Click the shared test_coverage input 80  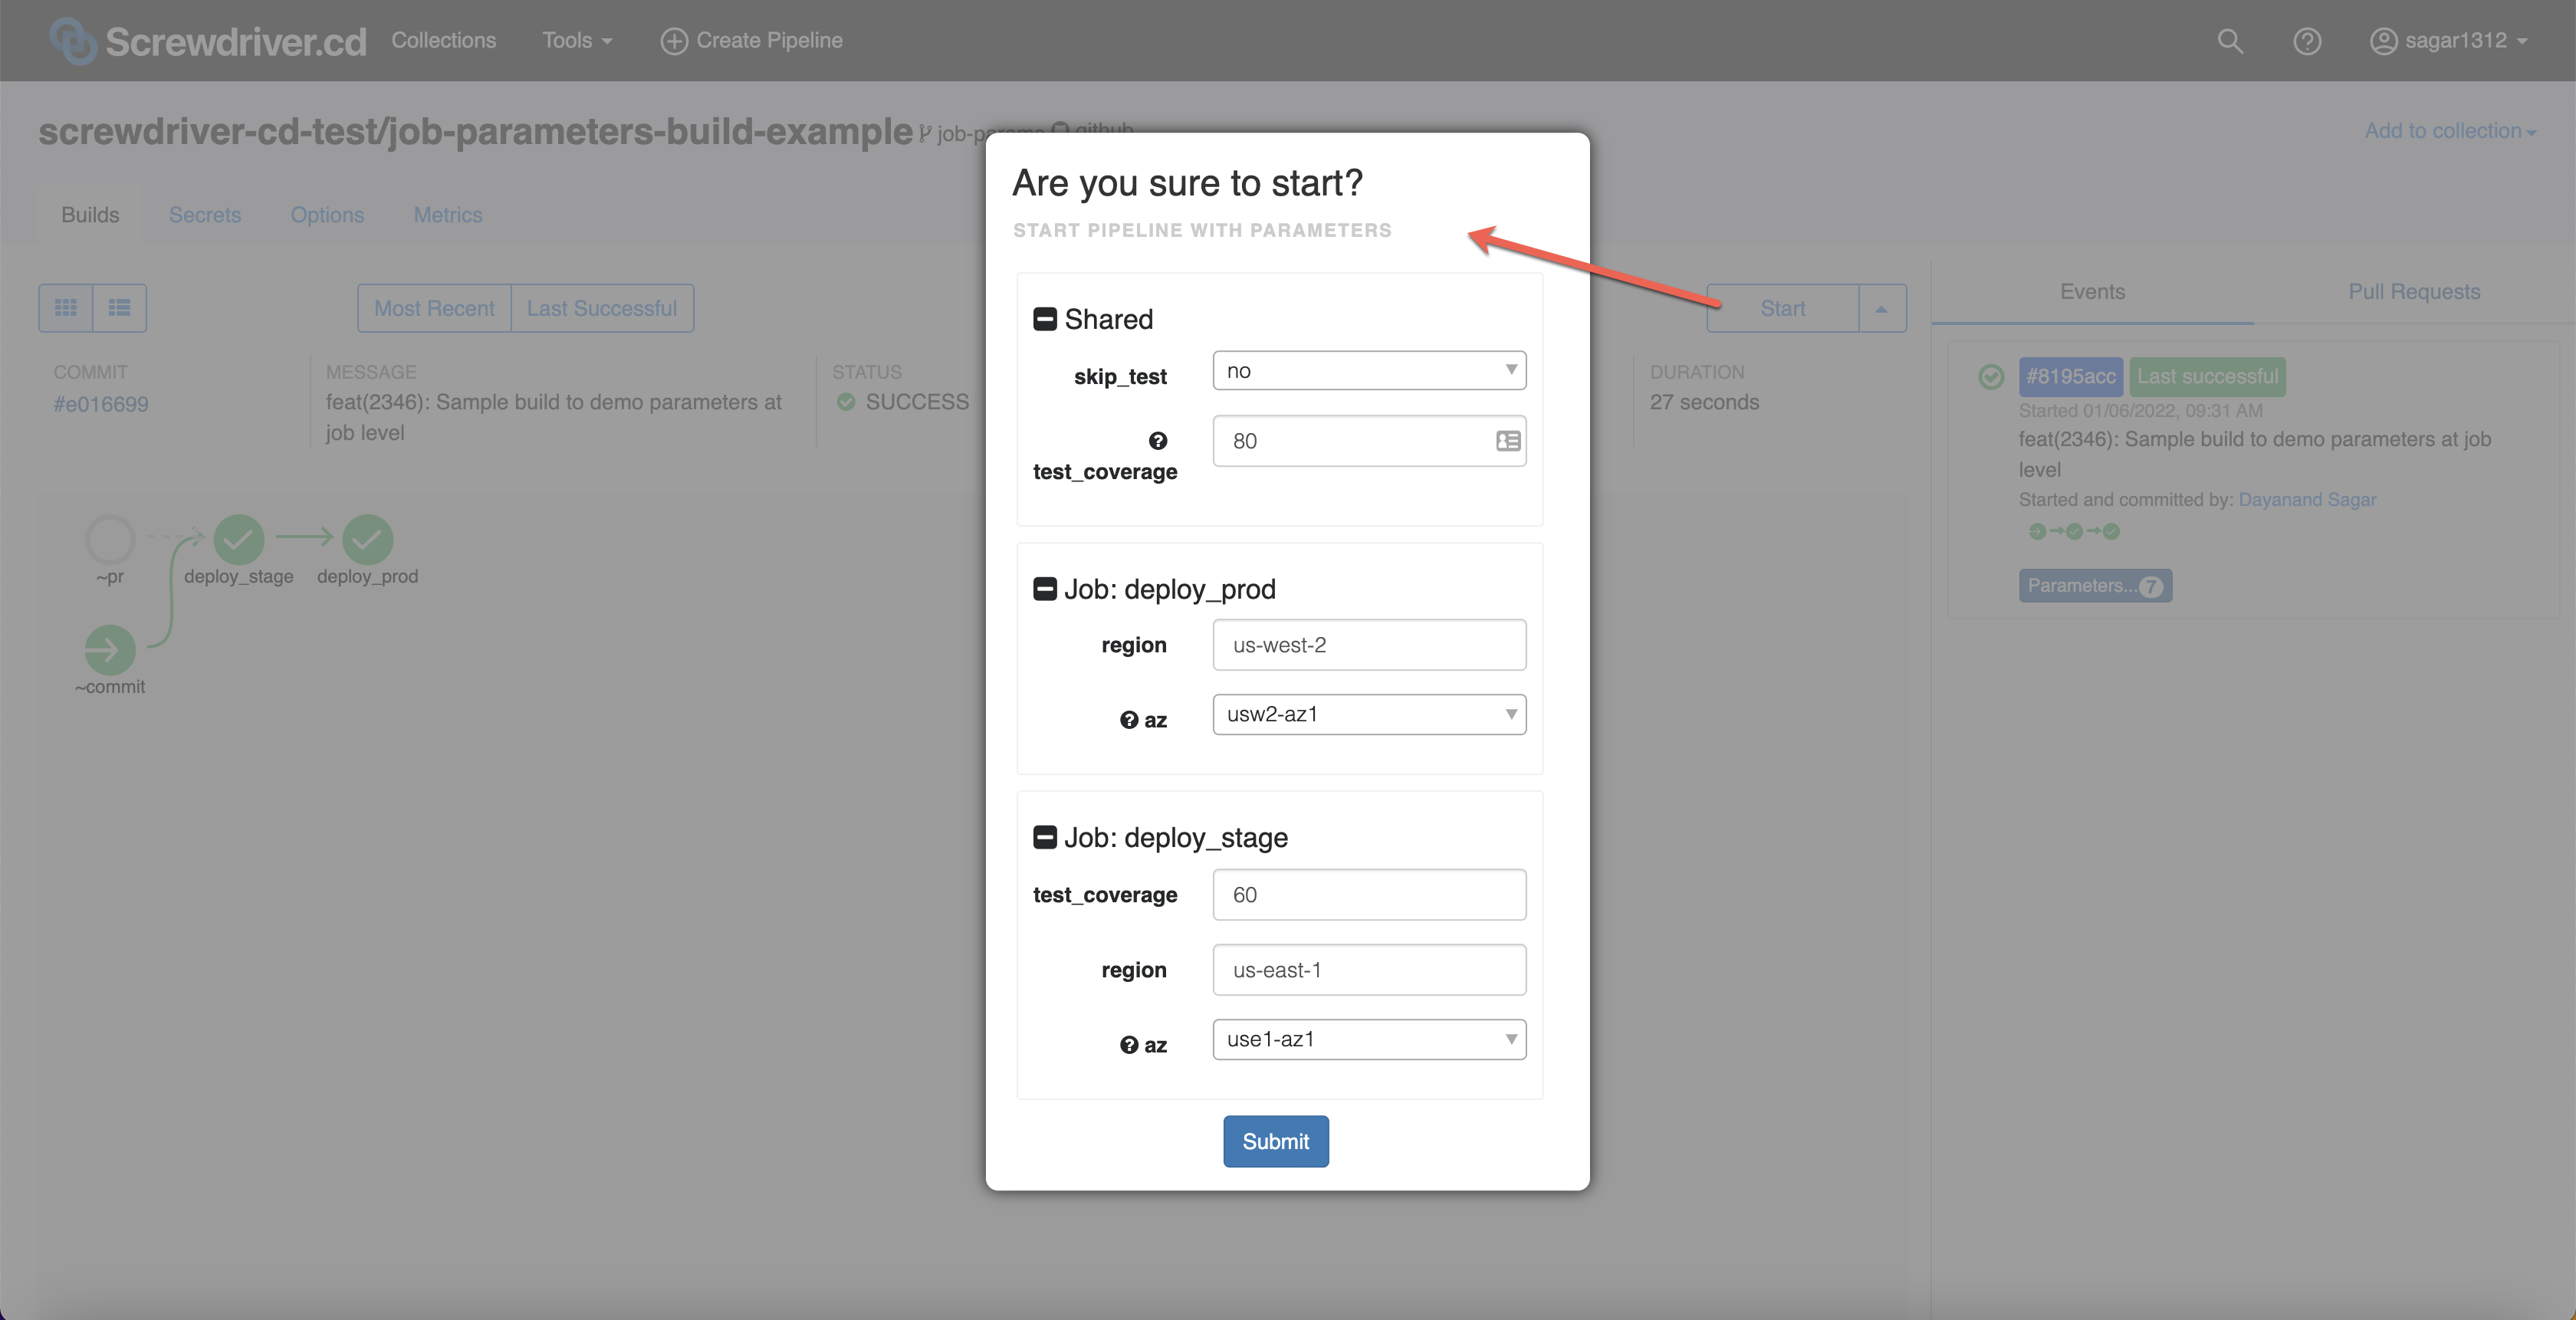tap(1369, 441)
